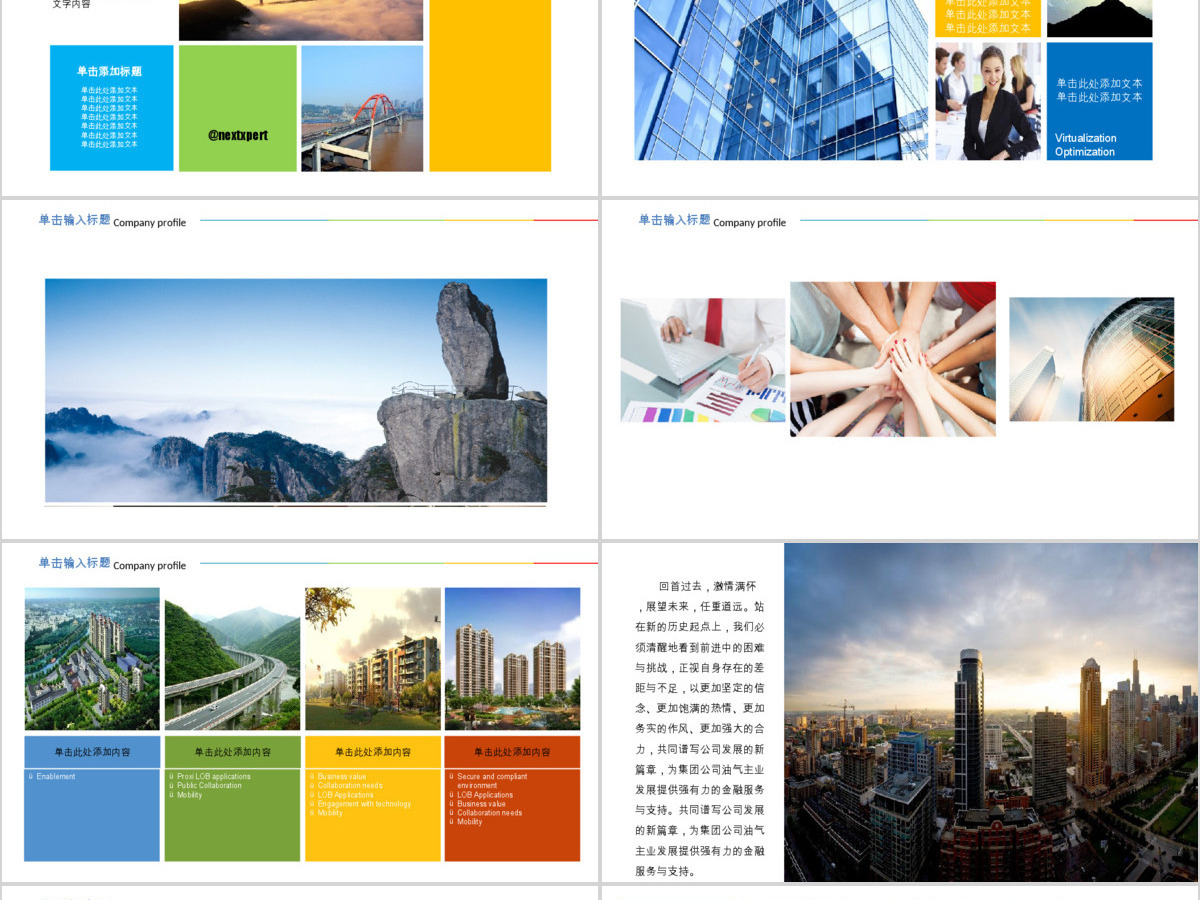This screenshot has width=1200, height=900.
Task: Select the 单击输入标题 title above the rock photo
Action: 74,220
